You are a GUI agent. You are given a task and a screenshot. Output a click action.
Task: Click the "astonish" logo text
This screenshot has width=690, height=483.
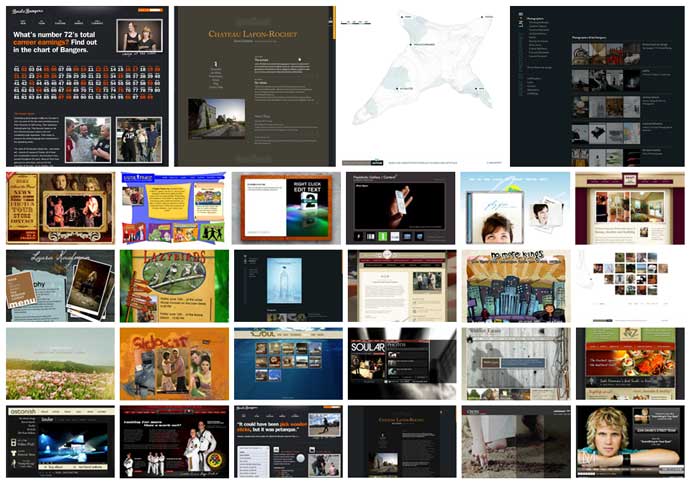(x=22, y=411)
